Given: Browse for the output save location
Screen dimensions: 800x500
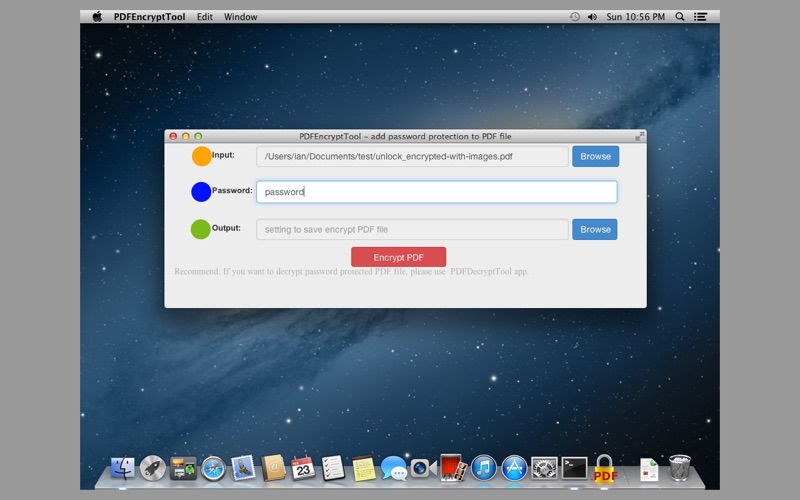Looking at the screenshot, I should coord(594,230).
